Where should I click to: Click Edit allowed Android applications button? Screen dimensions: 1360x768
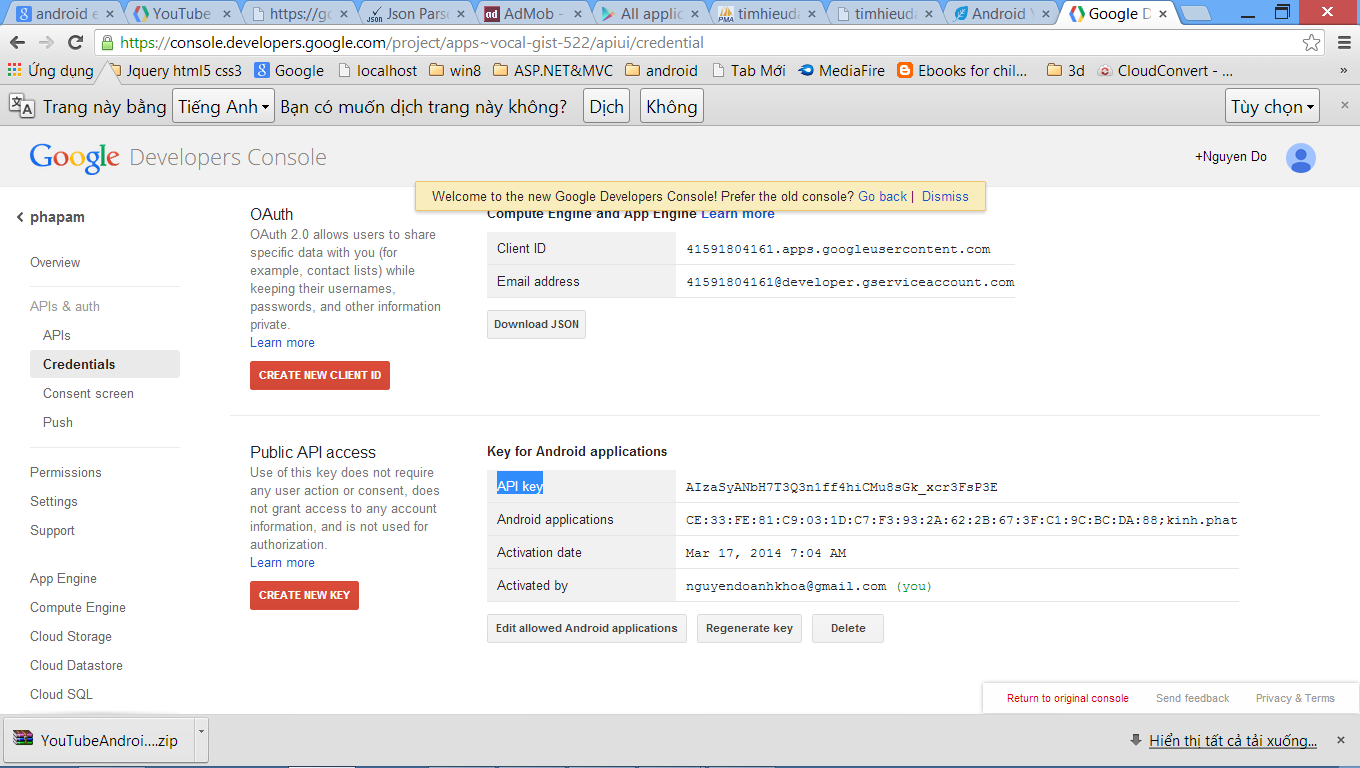(587, 628)
